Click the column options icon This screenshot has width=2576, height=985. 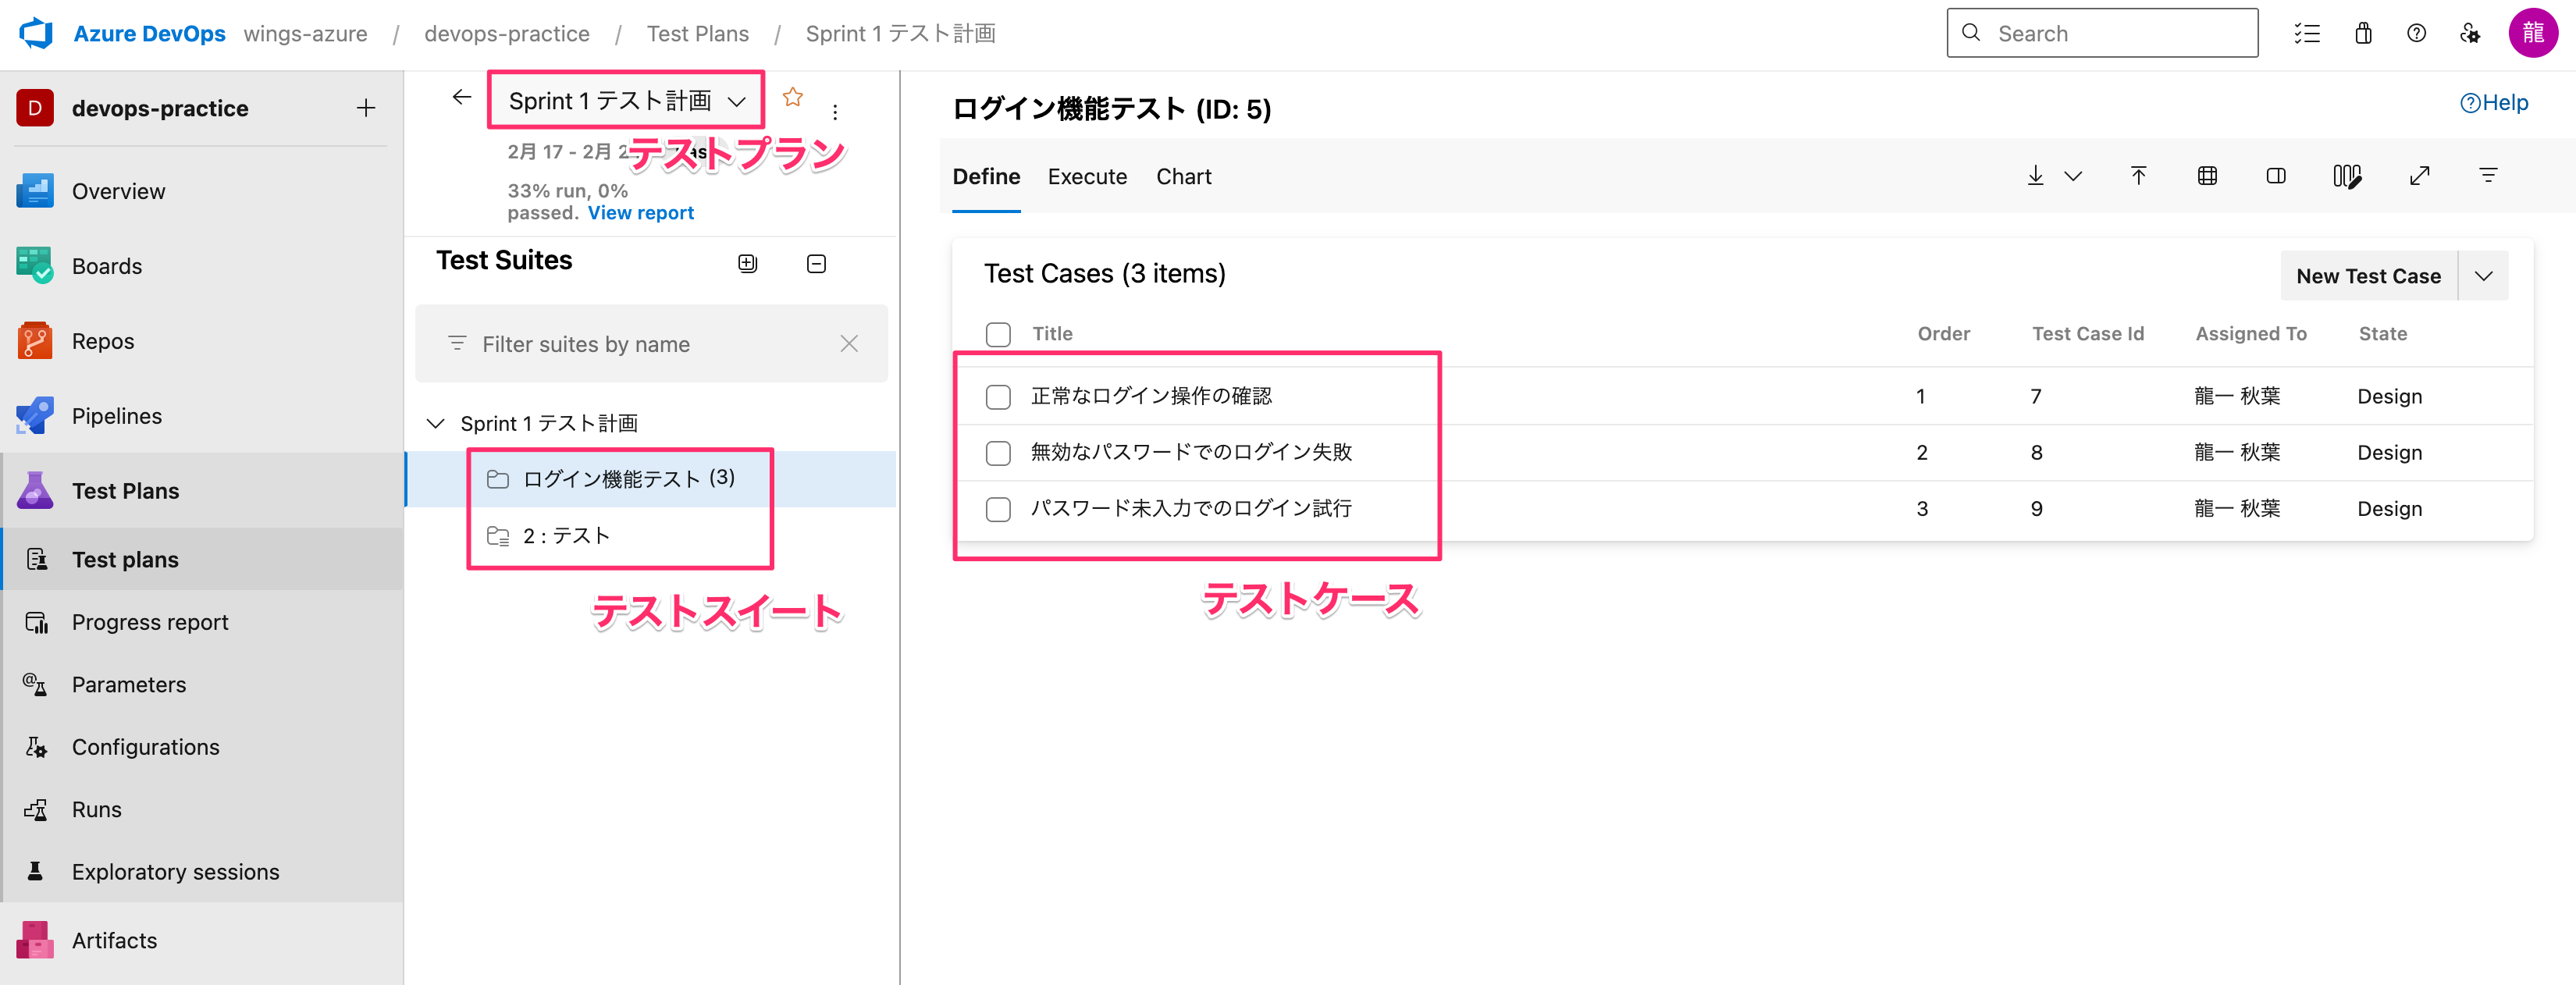(x=2346, y=176)
